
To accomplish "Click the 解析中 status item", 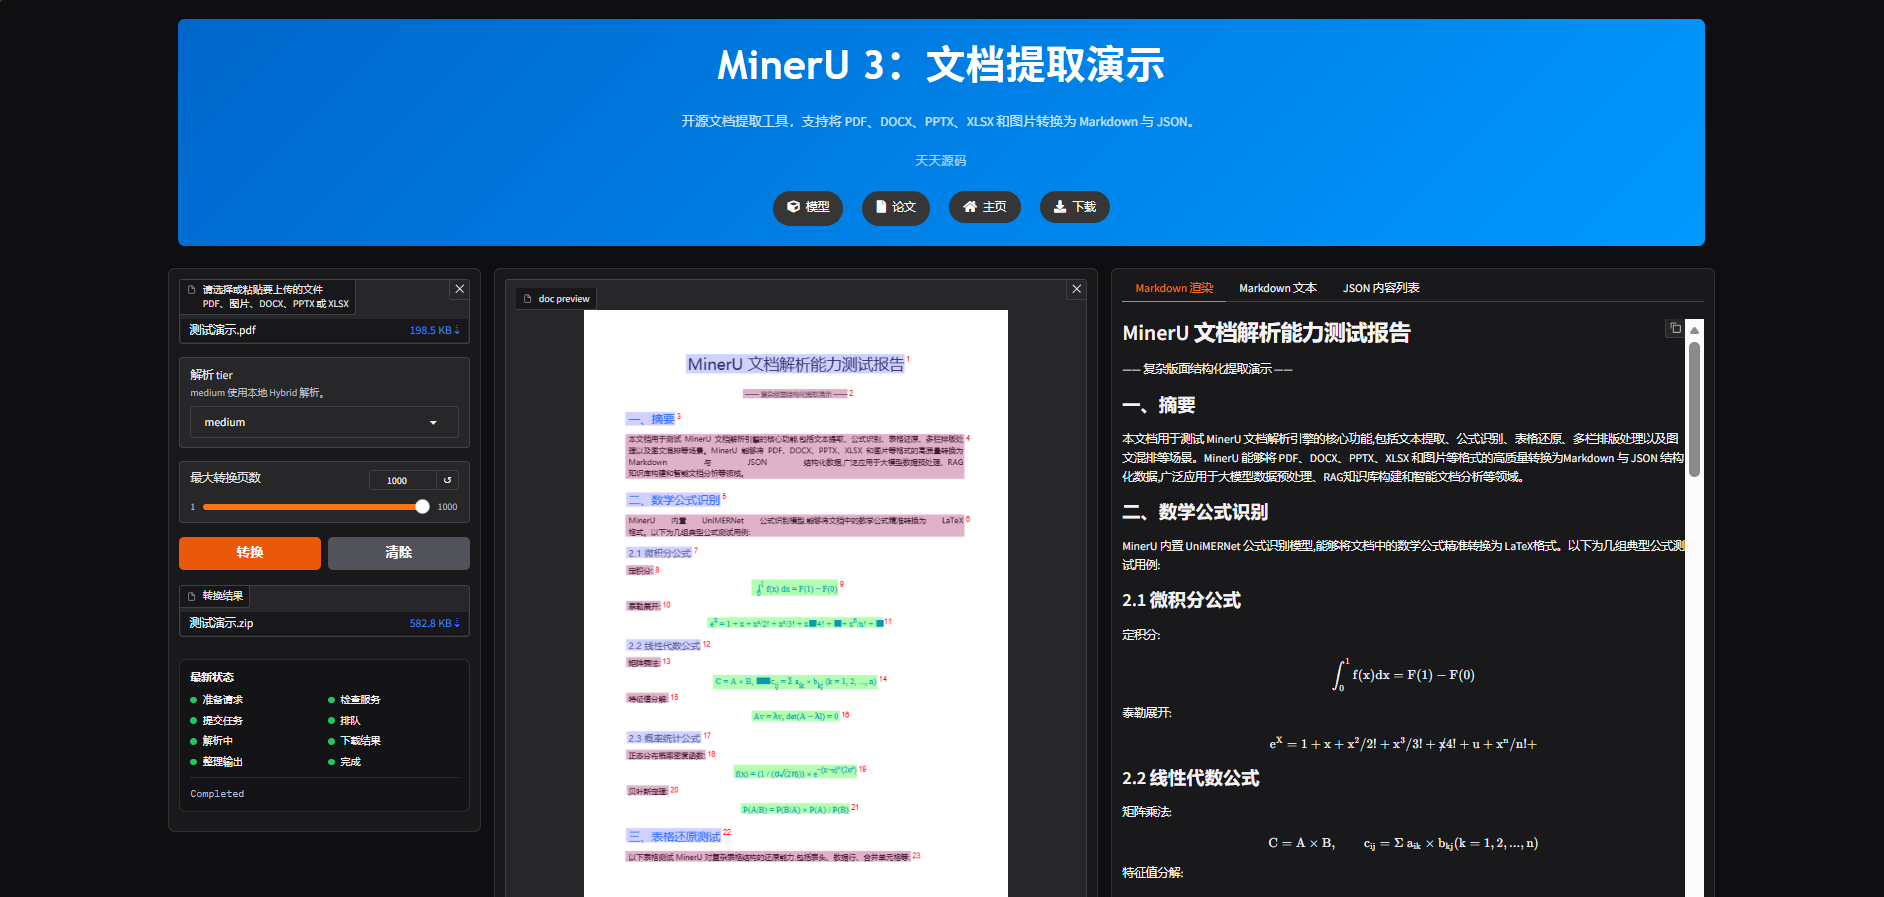I will point(212,741).
